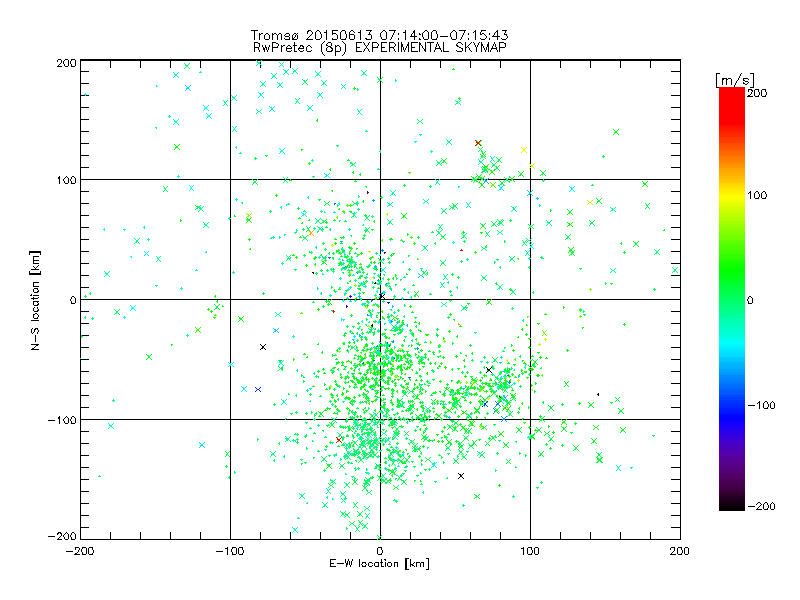Click the E-W axis "−200" tick label

coord(80,551)
